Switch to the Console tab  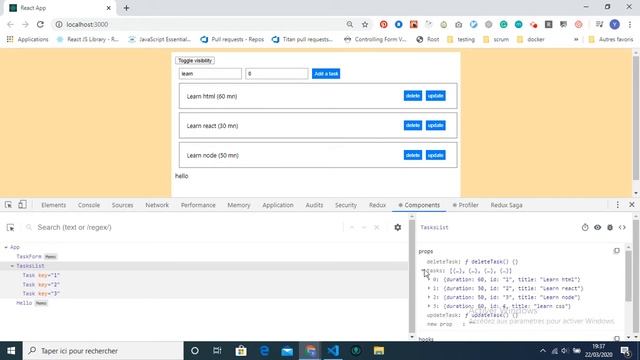click(89, 205)
